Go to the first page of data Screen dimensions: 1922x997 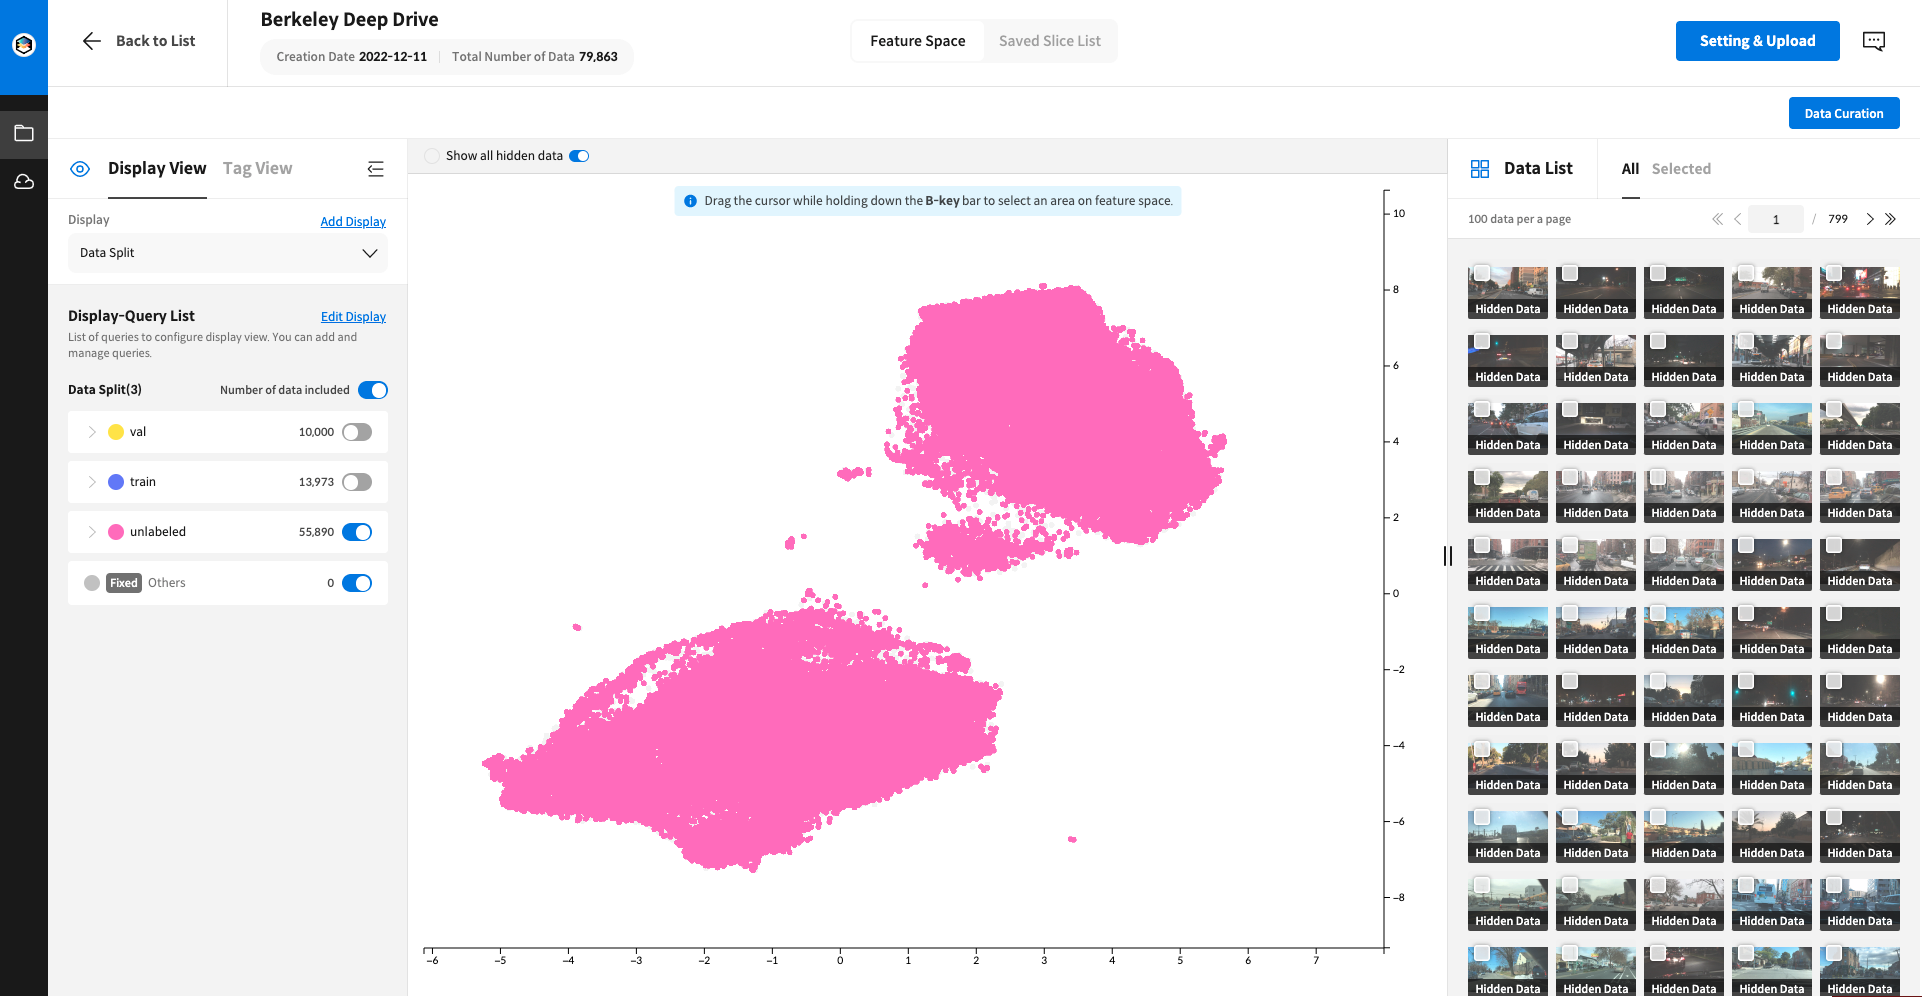[x=1718, y=219]
